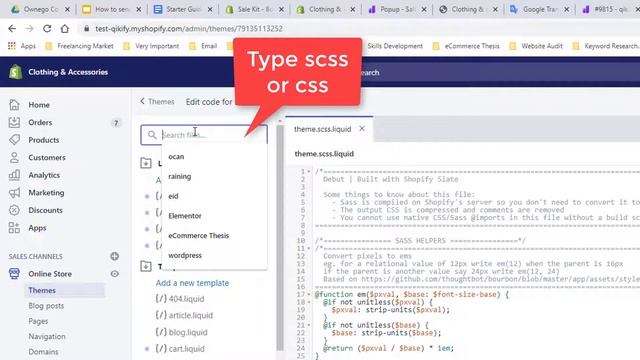The width and height of the screenshot is (640, 360).
Task: Close the theme.scss.liquid tab
Action: tap(362, 129)
